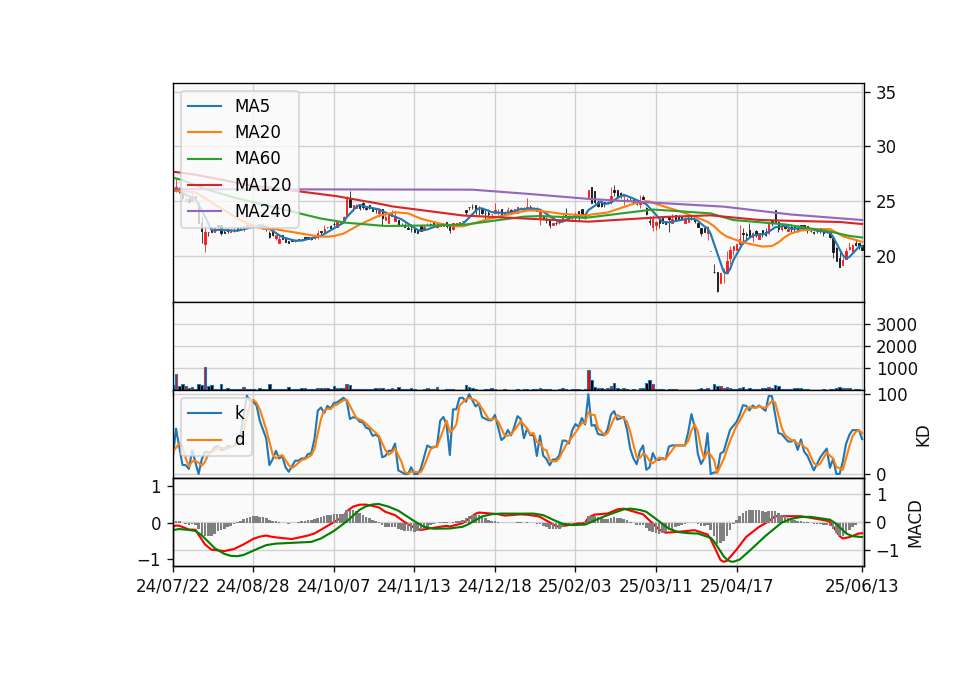Screen dimensions: 960x690
Task: Click the orange MA20 legend line swatch
Action: click(x=204, y=133)
